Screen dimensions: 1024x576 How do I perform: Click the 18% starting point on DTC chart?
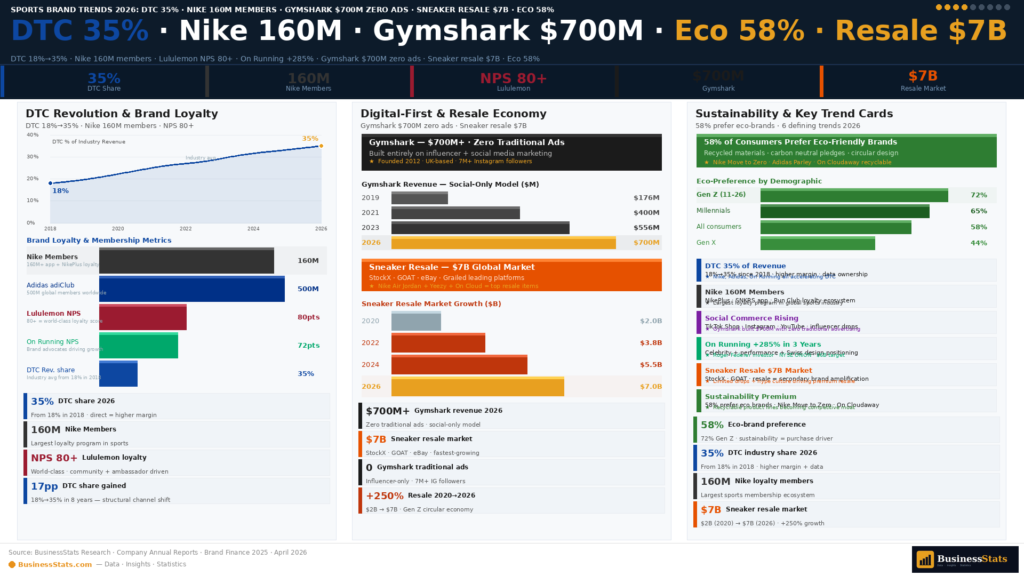(x=50, y=183)
